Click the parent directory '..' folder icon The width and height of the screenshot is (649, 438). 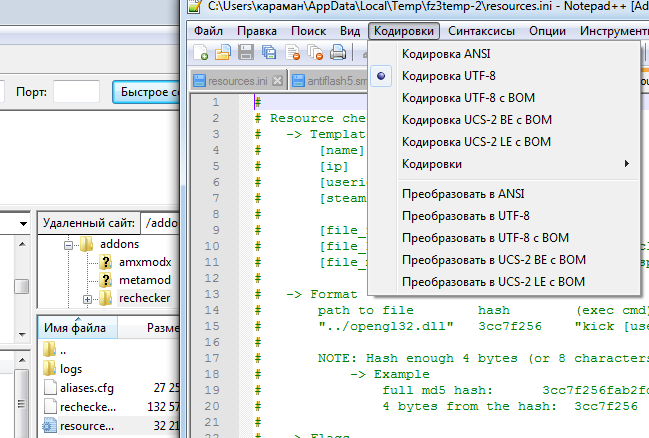49,349
